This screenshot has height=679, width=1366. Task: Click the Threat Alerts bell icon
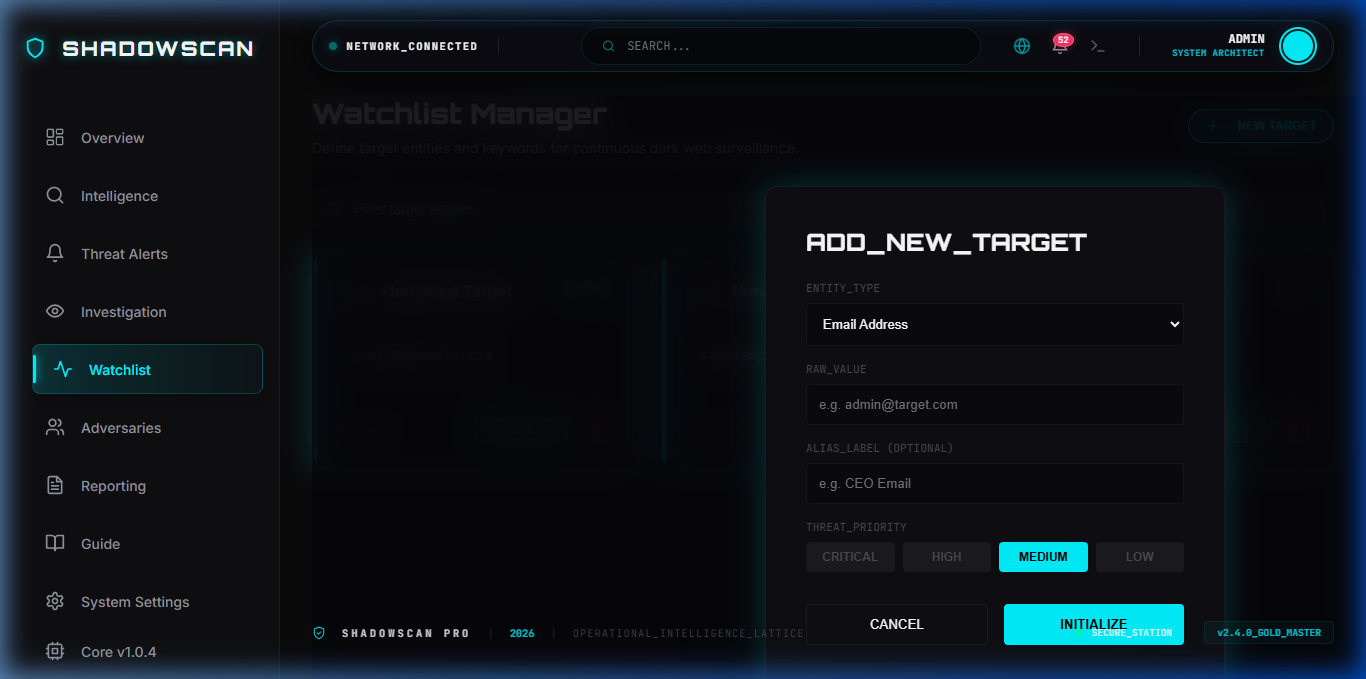click(55, 253)
